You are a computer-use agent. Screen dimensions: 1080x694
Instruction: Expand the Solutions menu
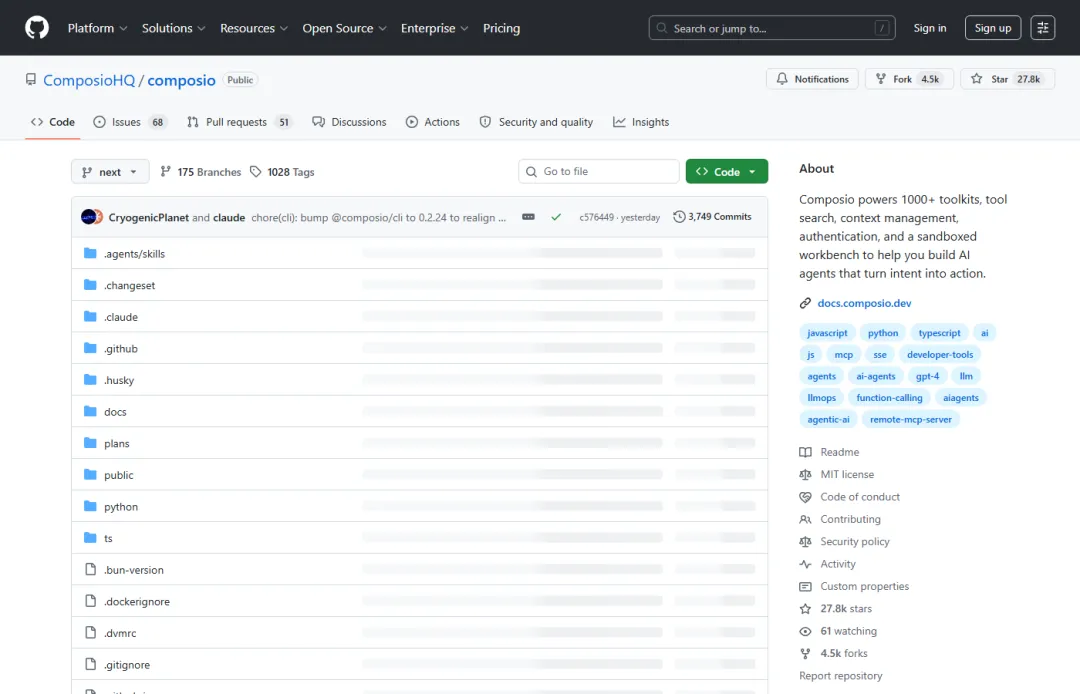pyautogui.click(x=174, y=28)
